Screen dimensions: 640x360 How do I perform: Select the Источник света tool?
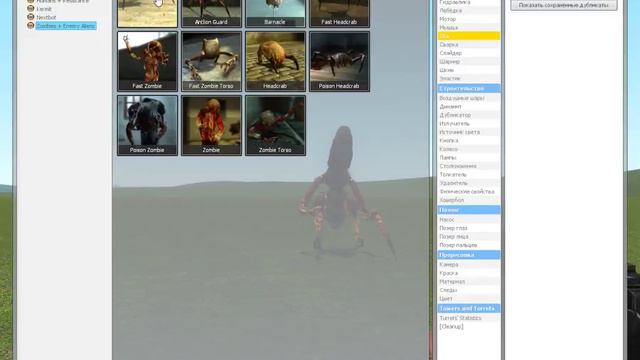point(469,132)
